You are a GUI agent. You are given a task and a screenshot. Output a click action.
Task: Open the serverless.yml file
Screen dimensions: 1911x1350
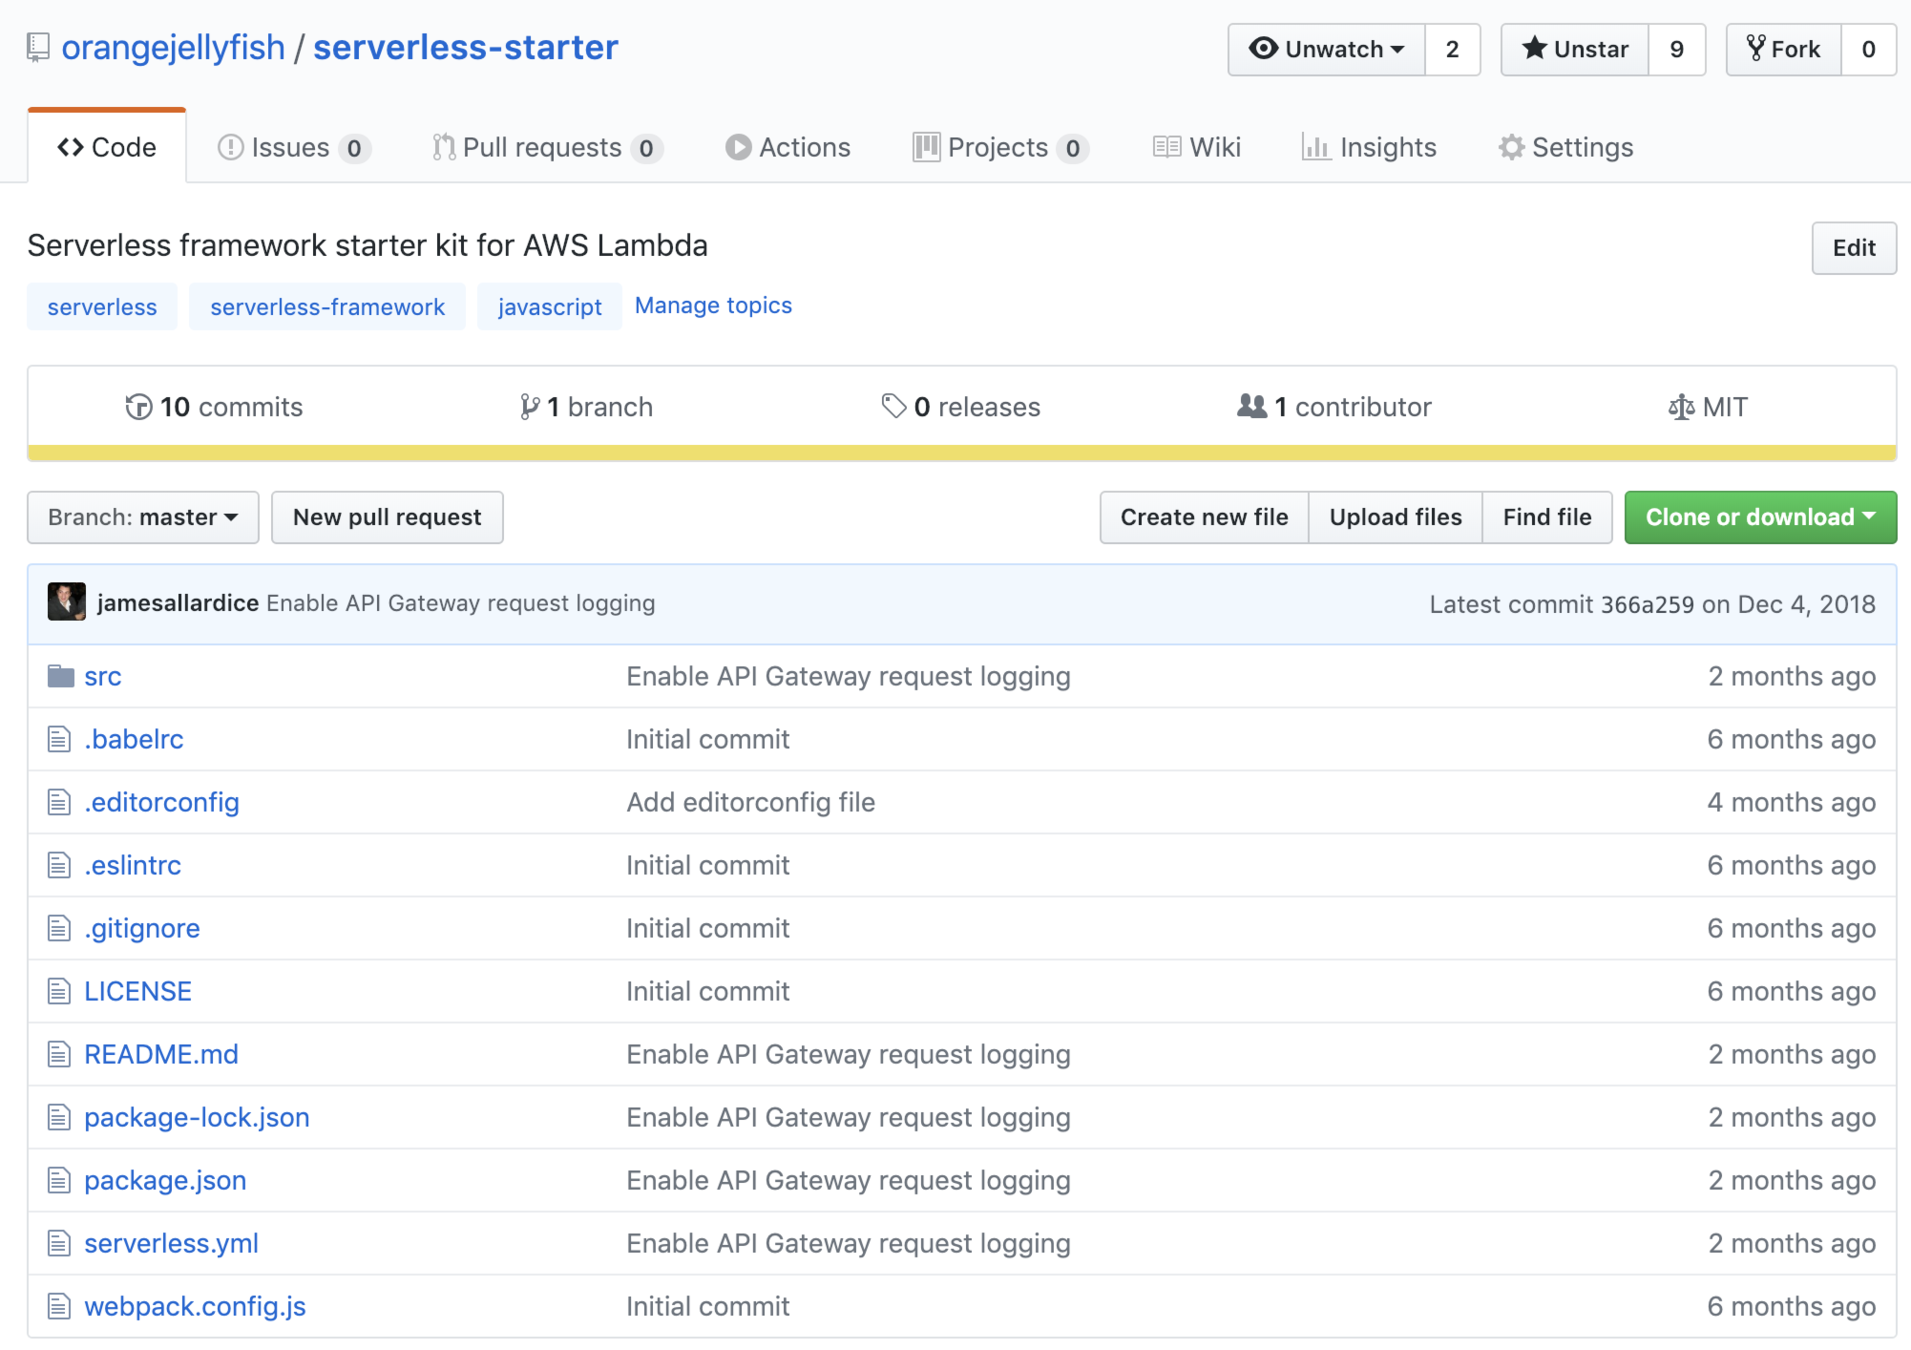[x=171, y=1243]
